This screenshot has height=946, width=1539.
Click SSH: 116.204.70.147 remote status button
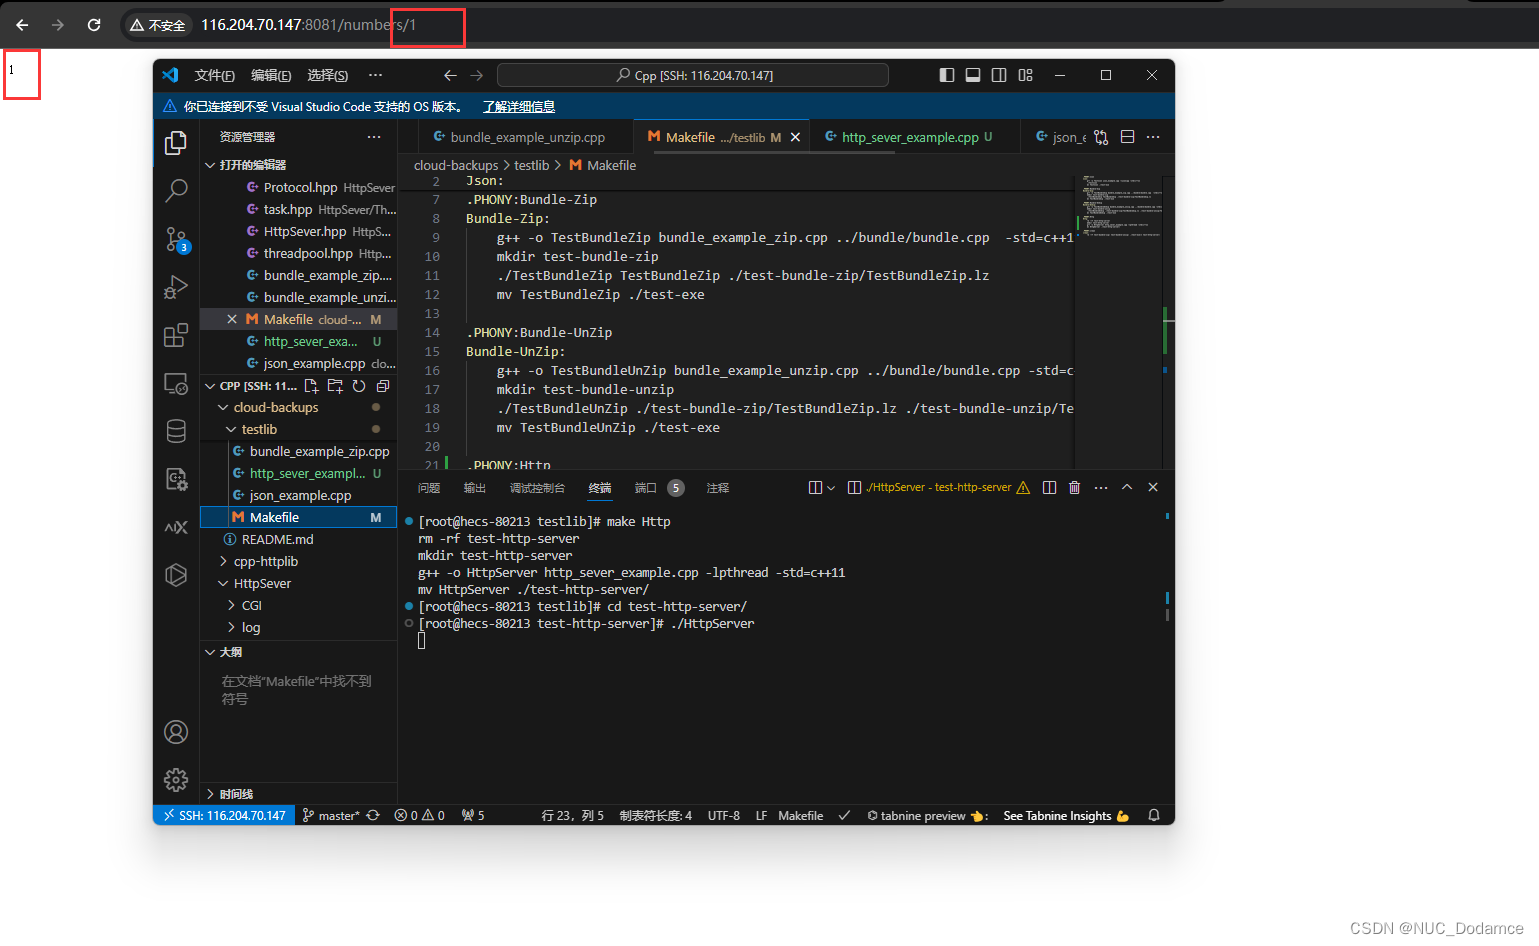point(224,815)
